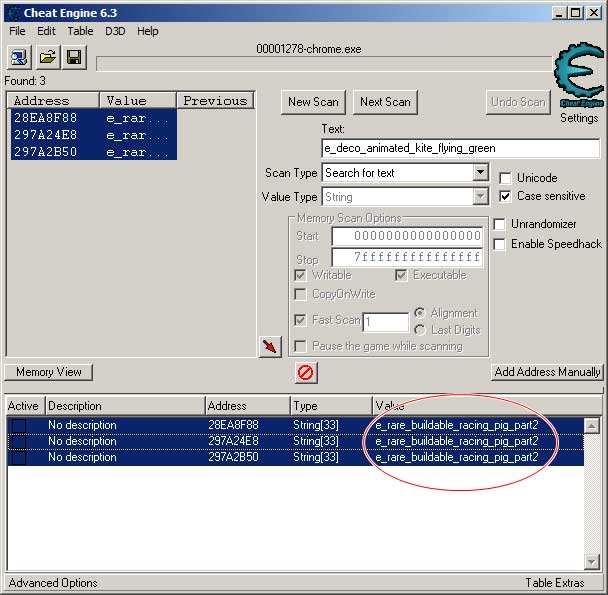Viewport: 608px width, 595px height.
Task: Click the Value column header in found list
Action: (x=138, y=101)
